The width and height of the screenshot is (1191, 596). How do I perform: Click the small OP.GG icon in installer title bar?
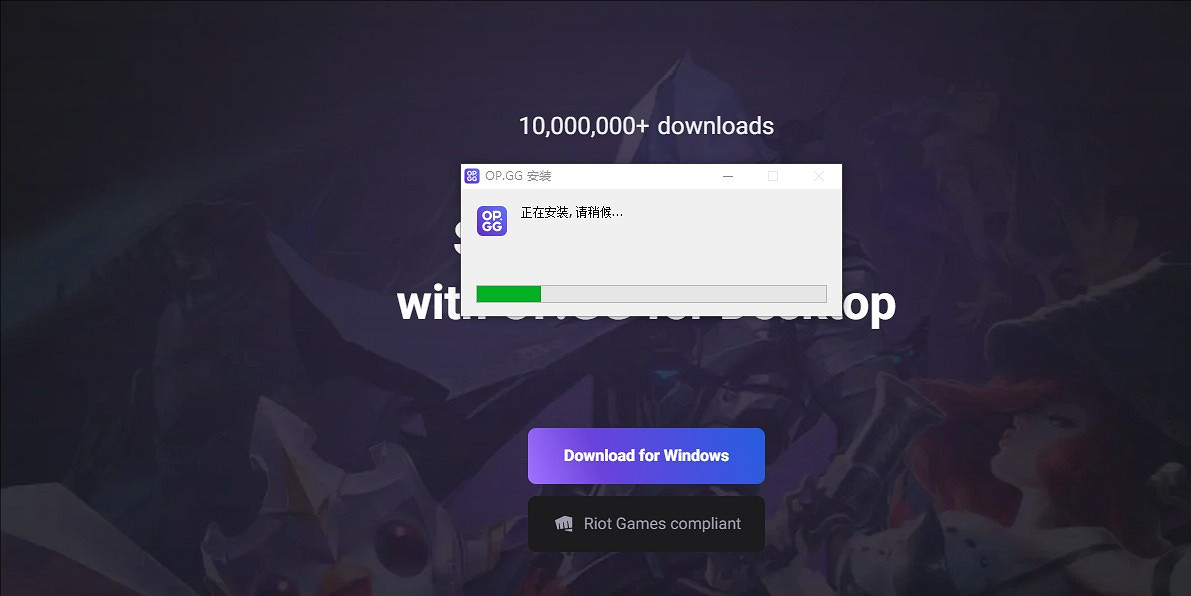point(472,176)
